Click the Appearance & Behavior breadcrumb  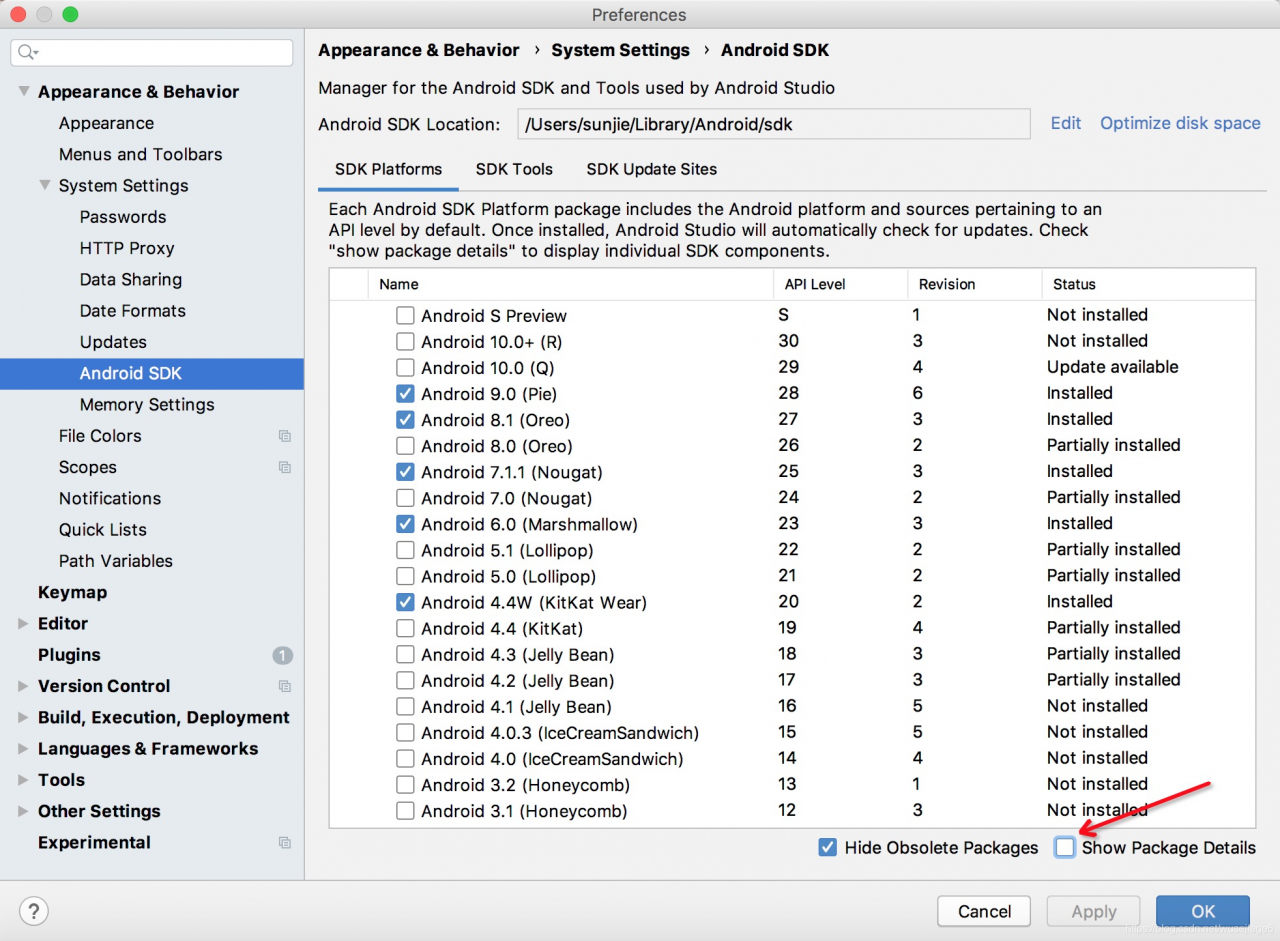(x=419, y=50)
